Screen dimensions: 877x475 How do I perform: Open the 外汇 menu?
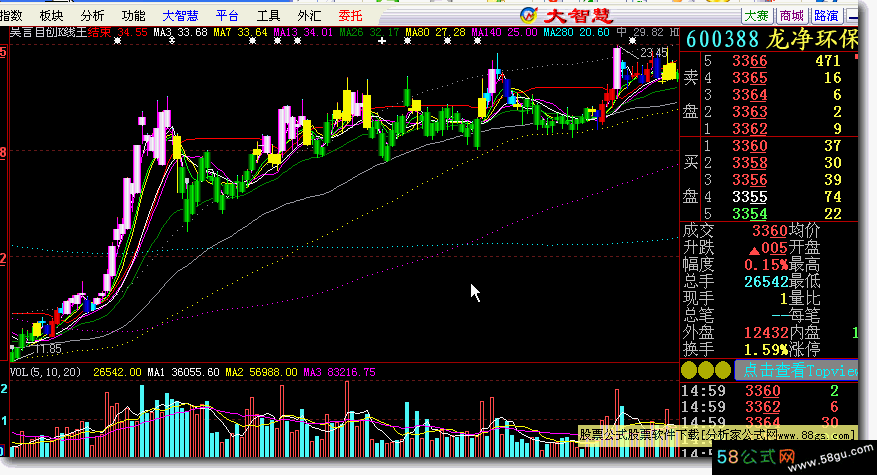pos(309,16)
